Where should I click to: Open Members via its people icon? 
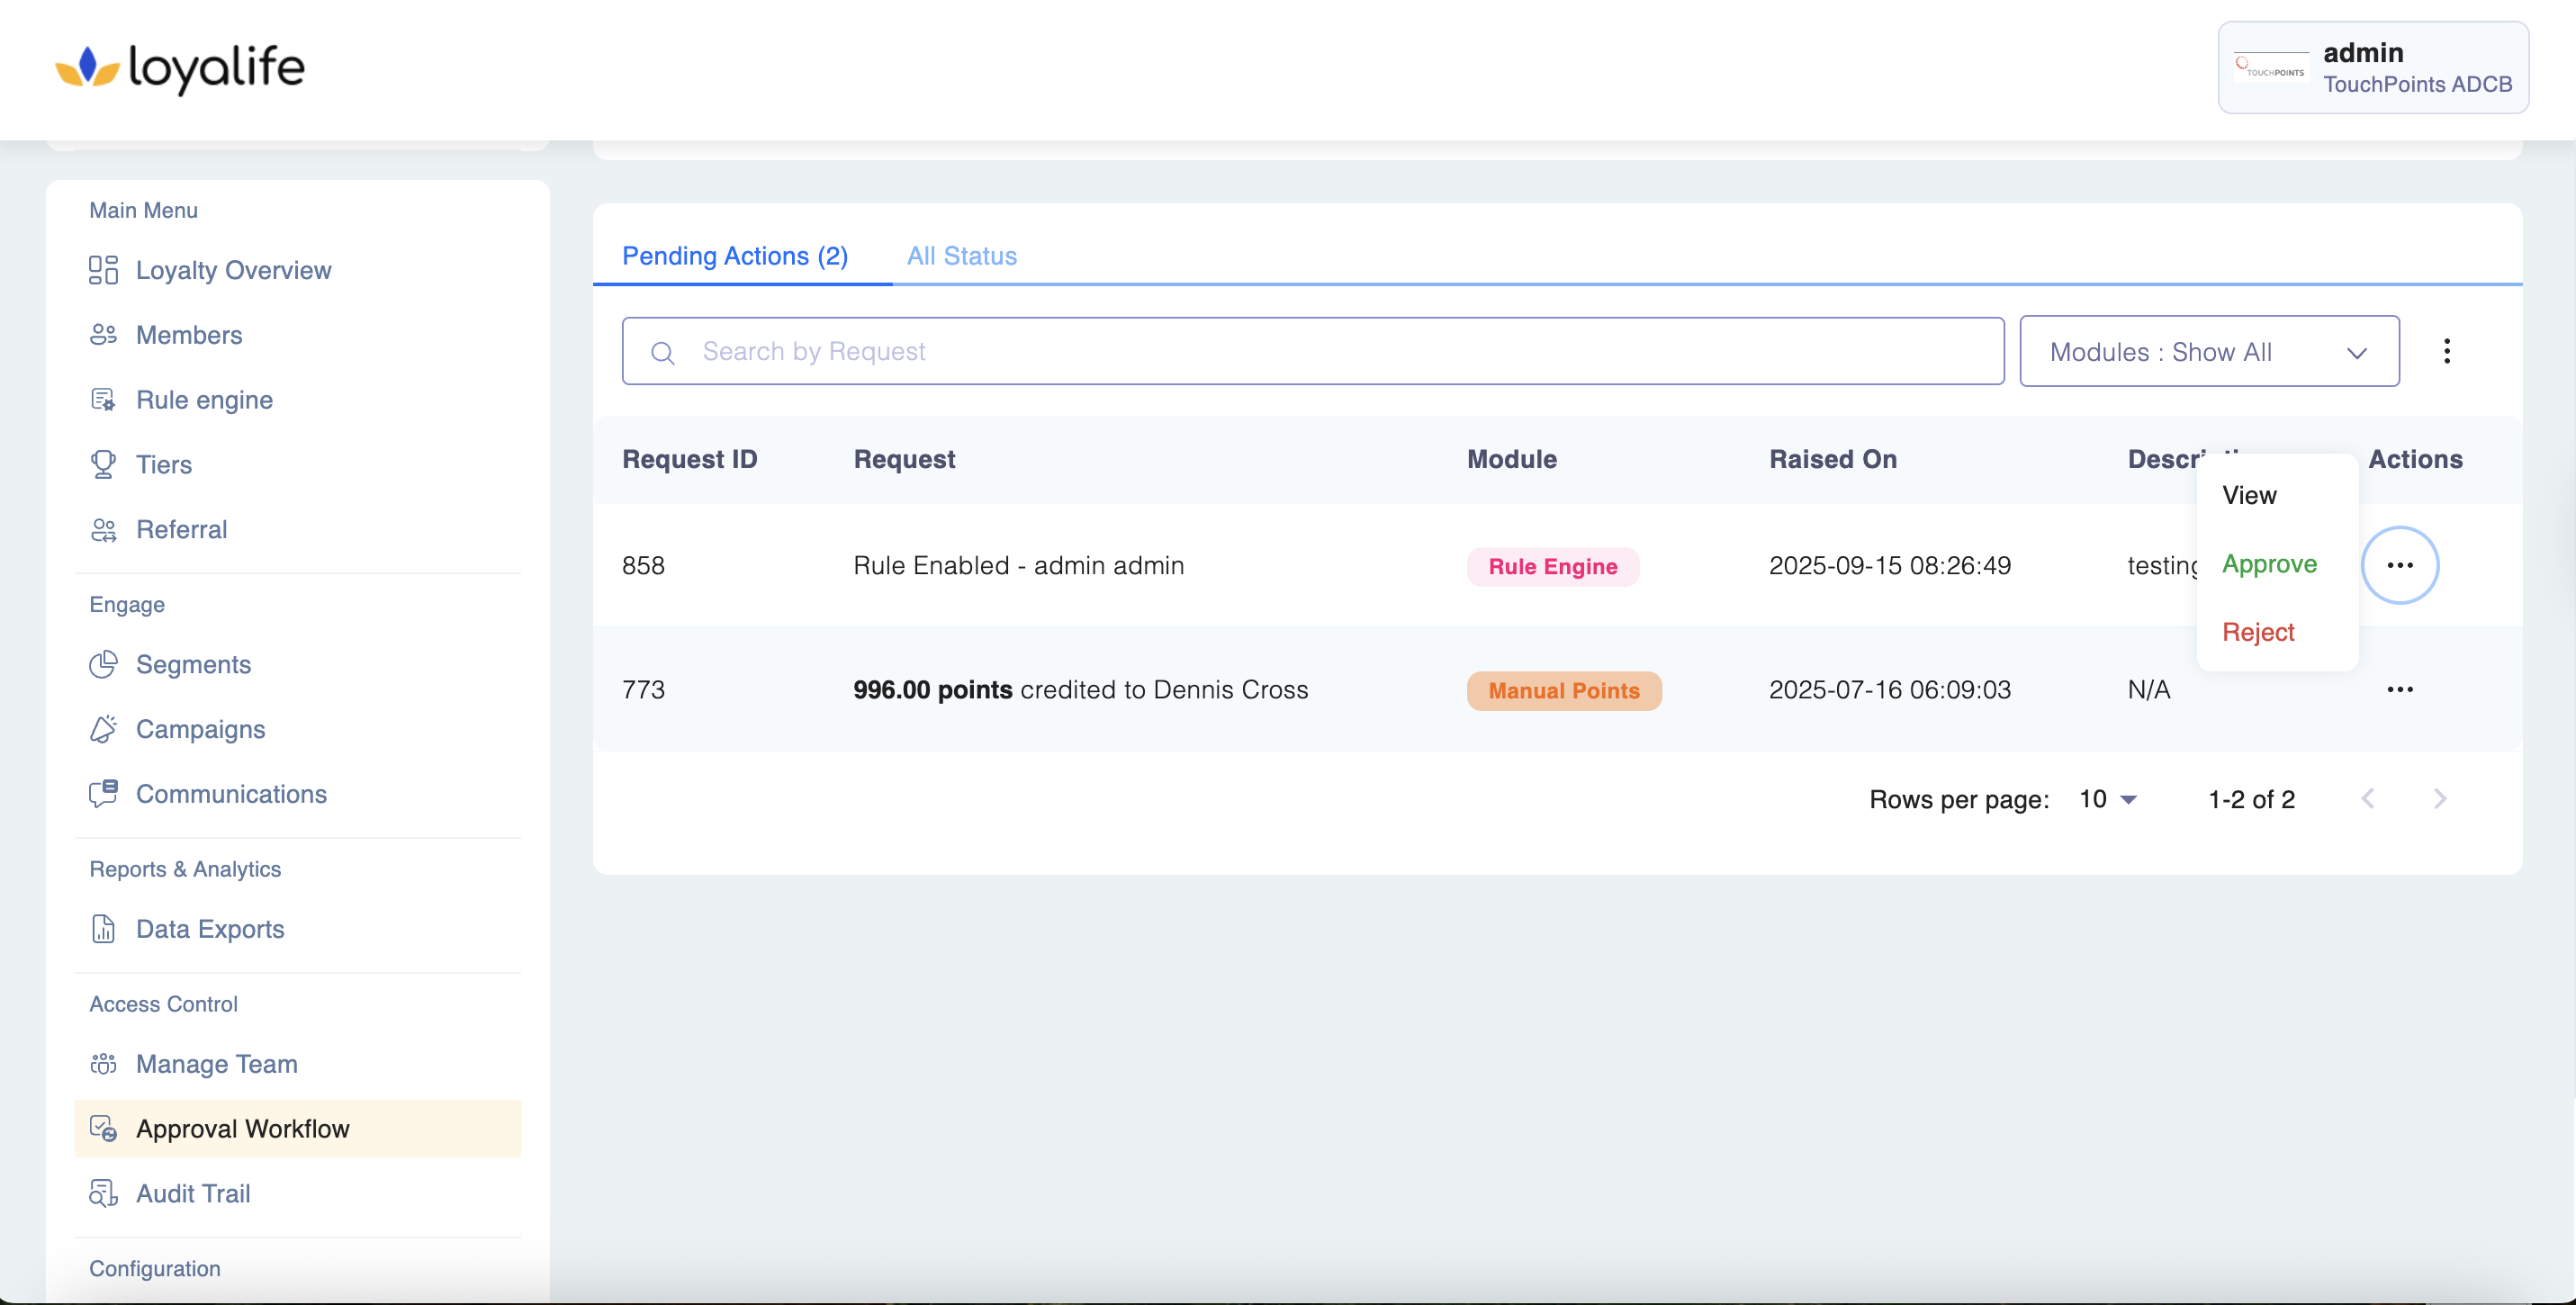click(x=103, y=335)
